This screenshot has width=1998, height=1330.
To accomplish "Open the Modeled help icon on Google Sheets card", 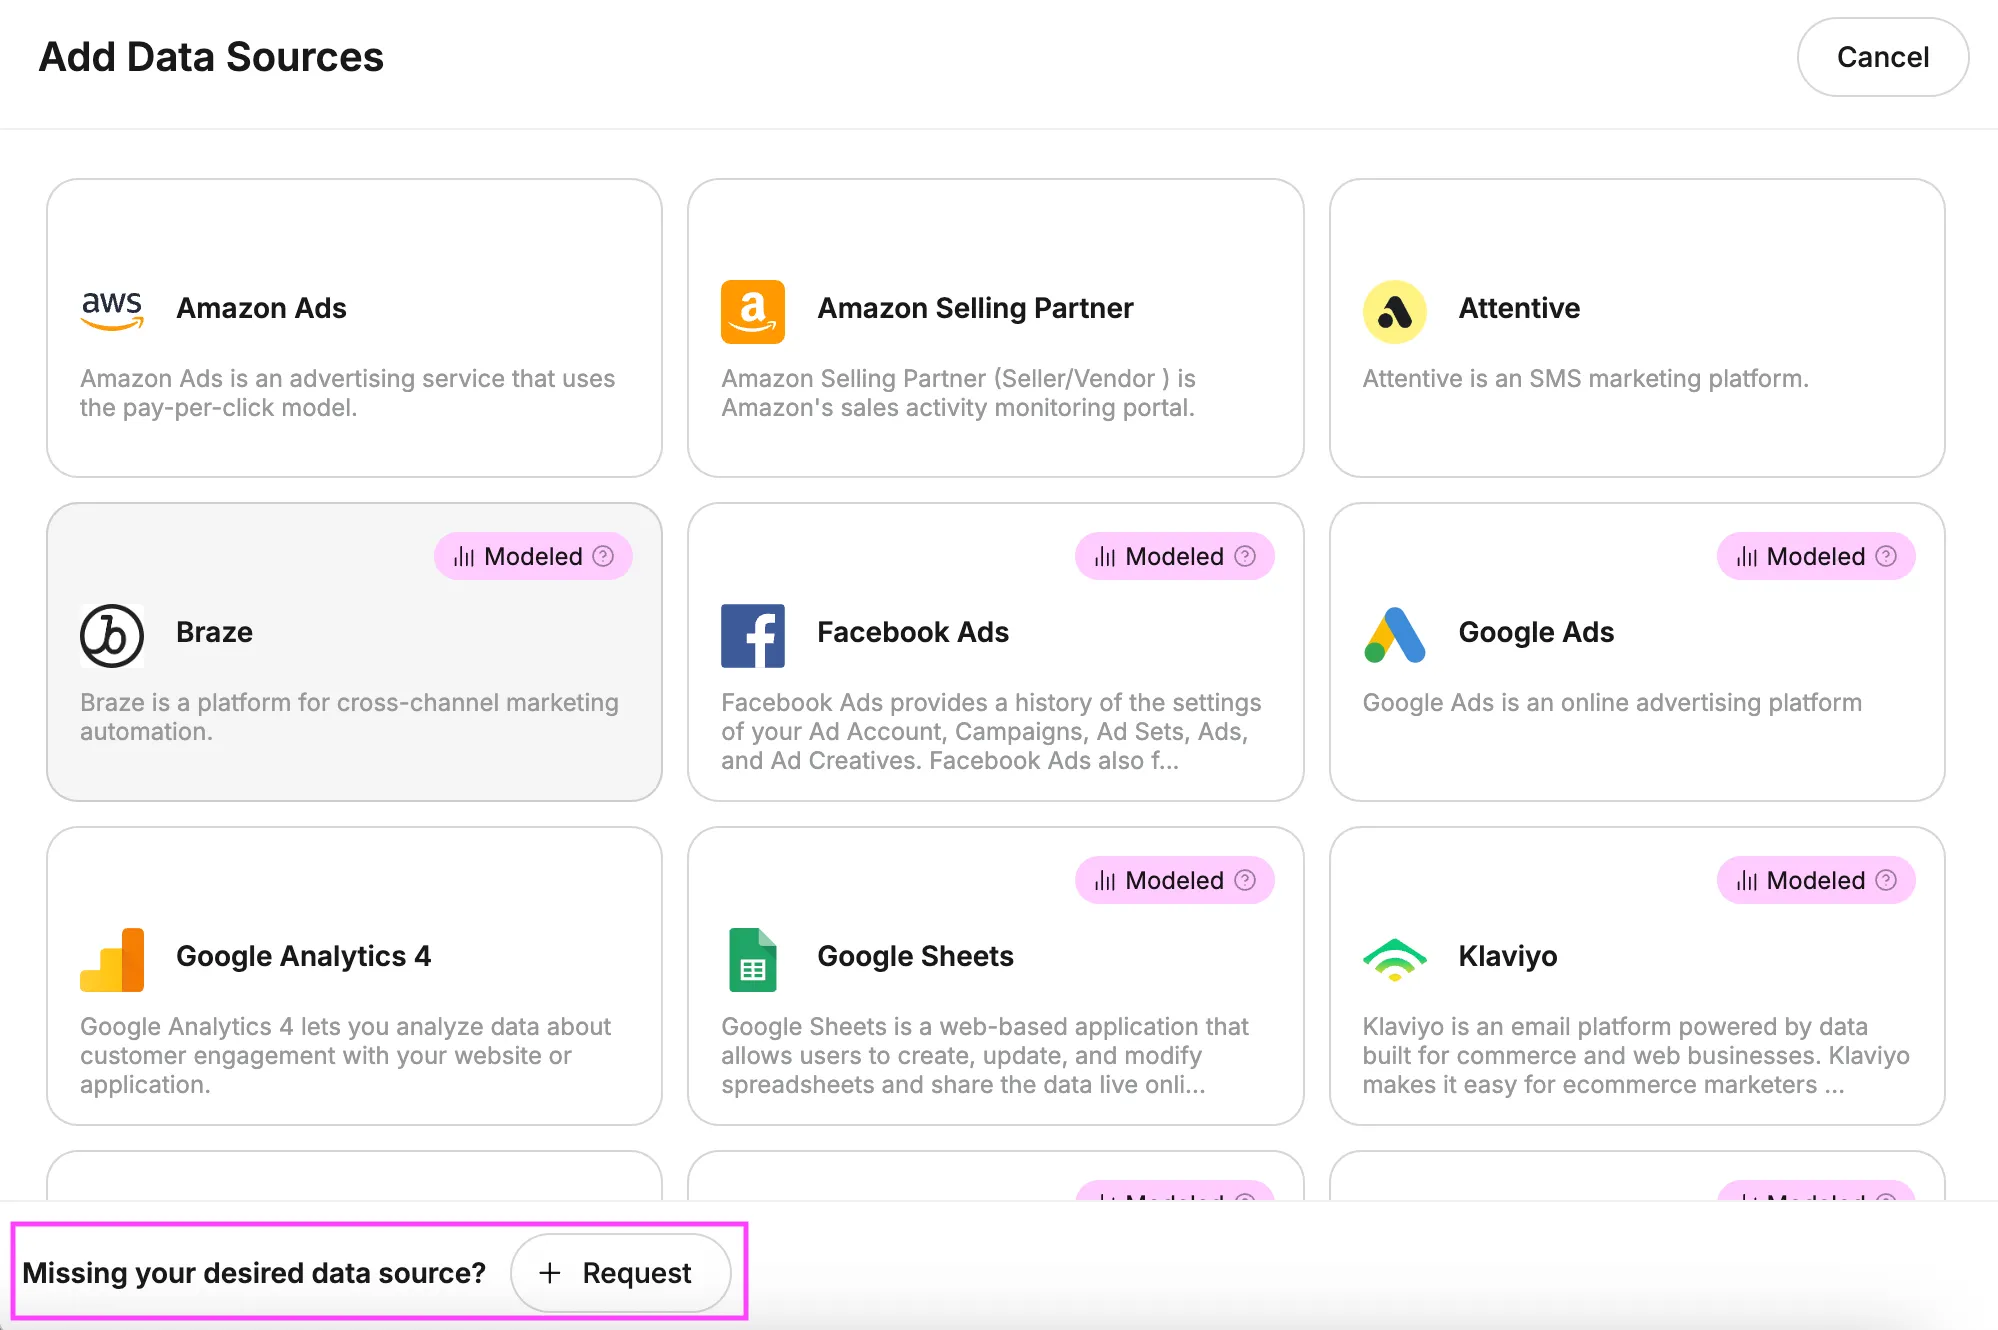I will 1245,880.
